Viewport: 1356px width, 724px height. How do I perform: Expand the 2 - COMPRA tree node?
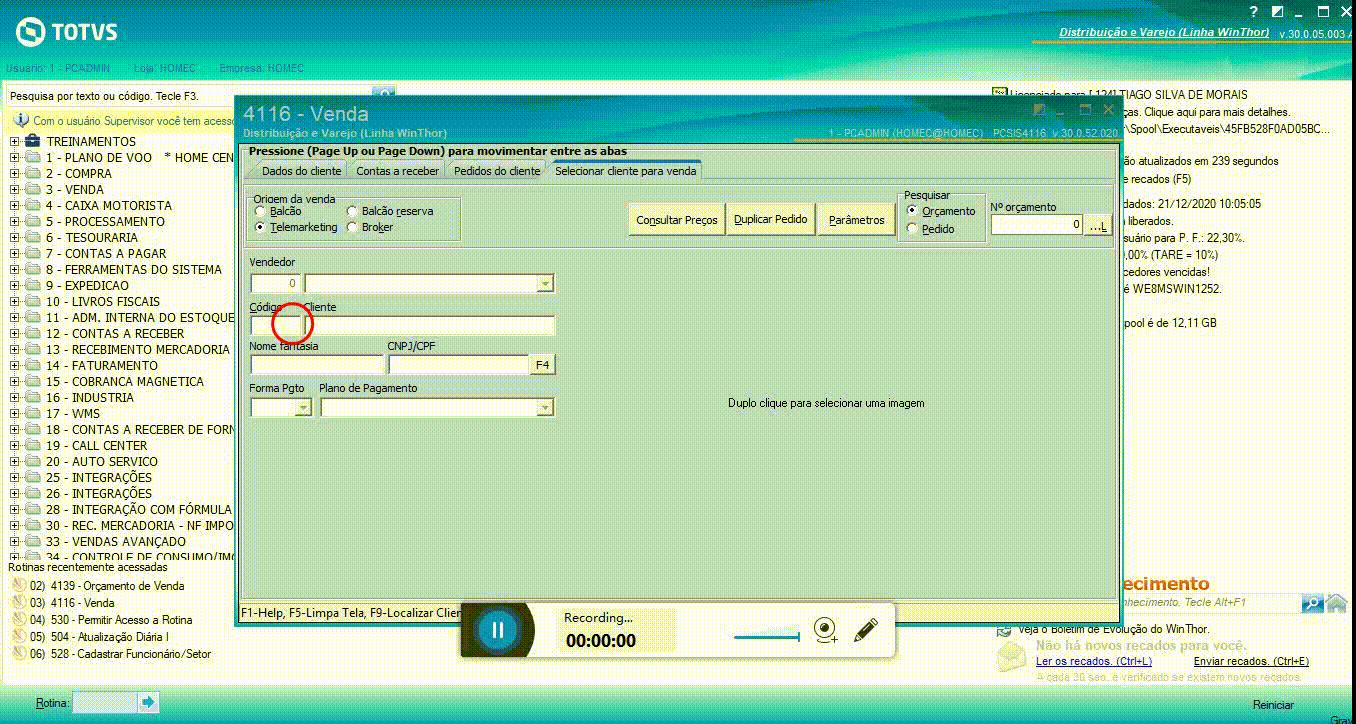(x=15, y=173)
